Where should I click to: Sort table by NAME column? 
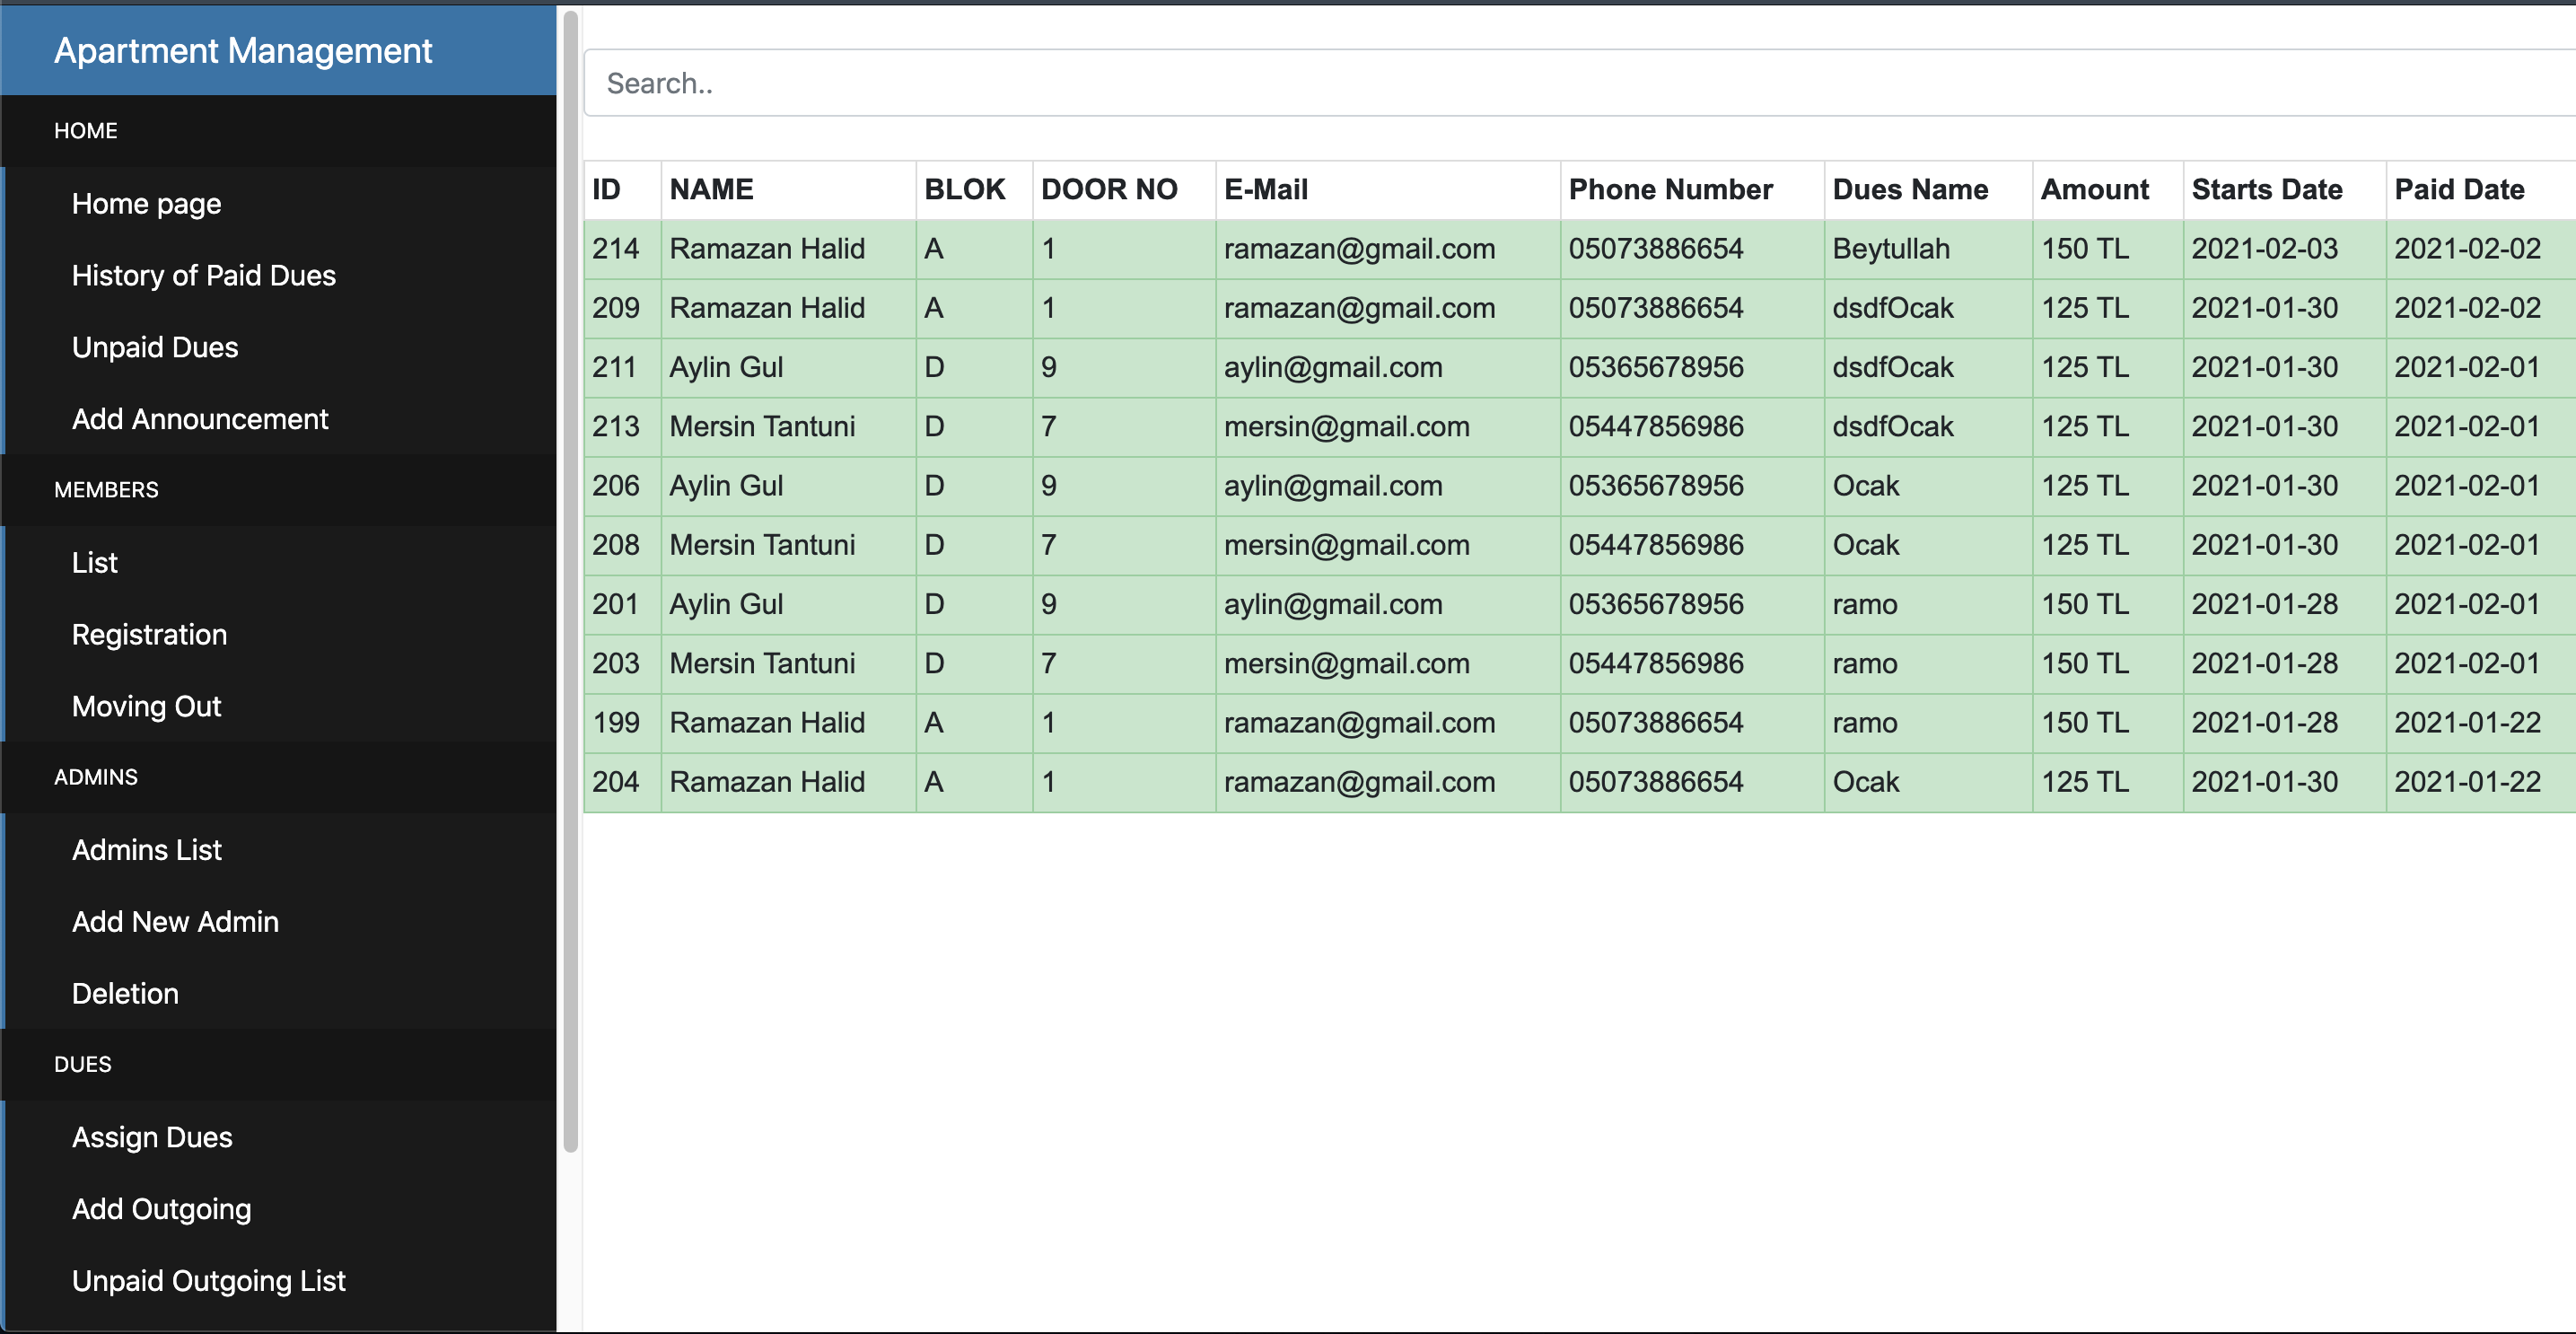[711, 189]
